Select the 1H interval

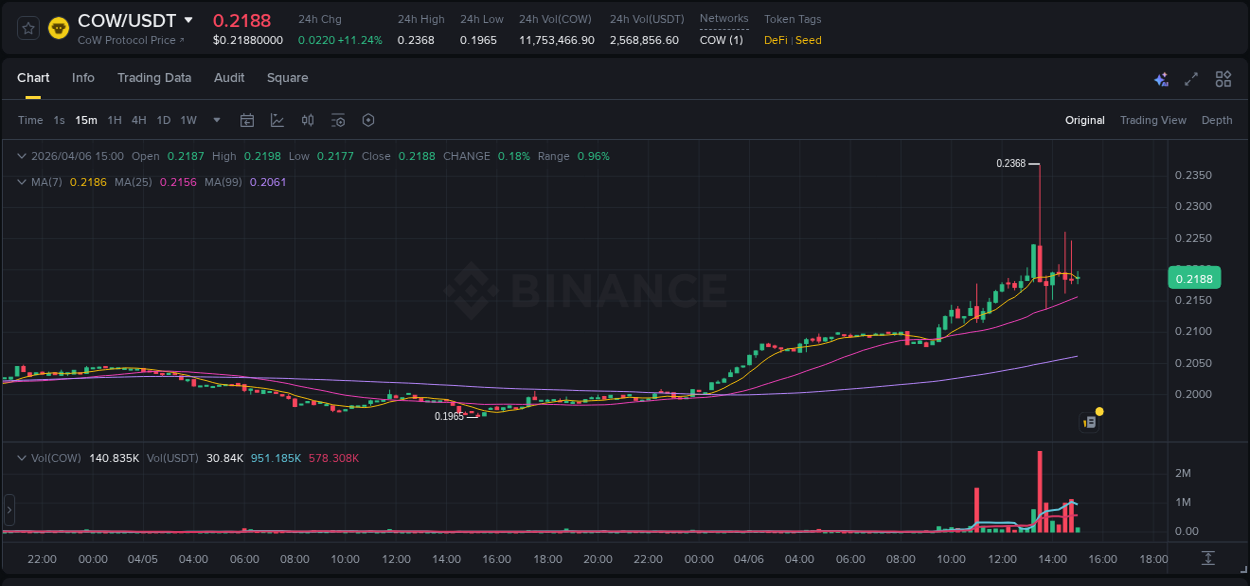click(x=114, y=120)
